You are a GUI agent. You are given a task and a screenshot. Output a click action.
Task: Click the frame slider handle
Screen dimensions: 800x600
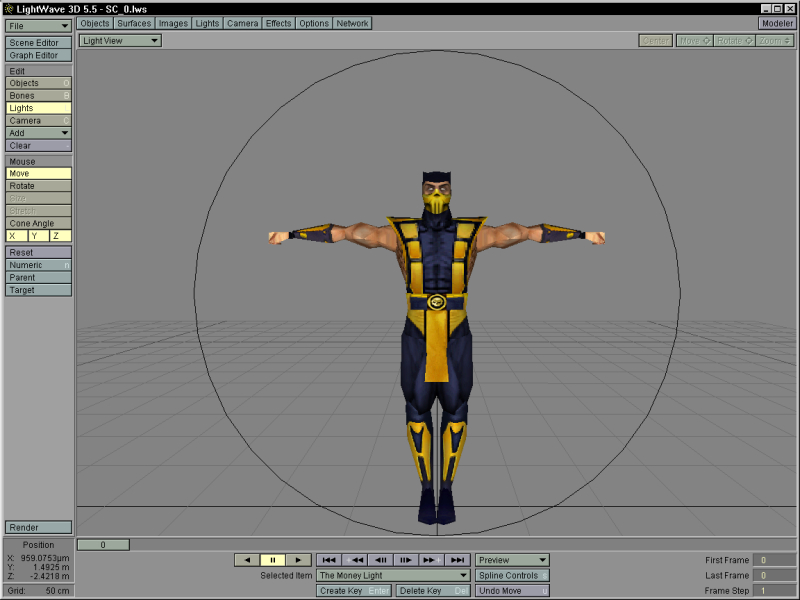pos(103,545)
